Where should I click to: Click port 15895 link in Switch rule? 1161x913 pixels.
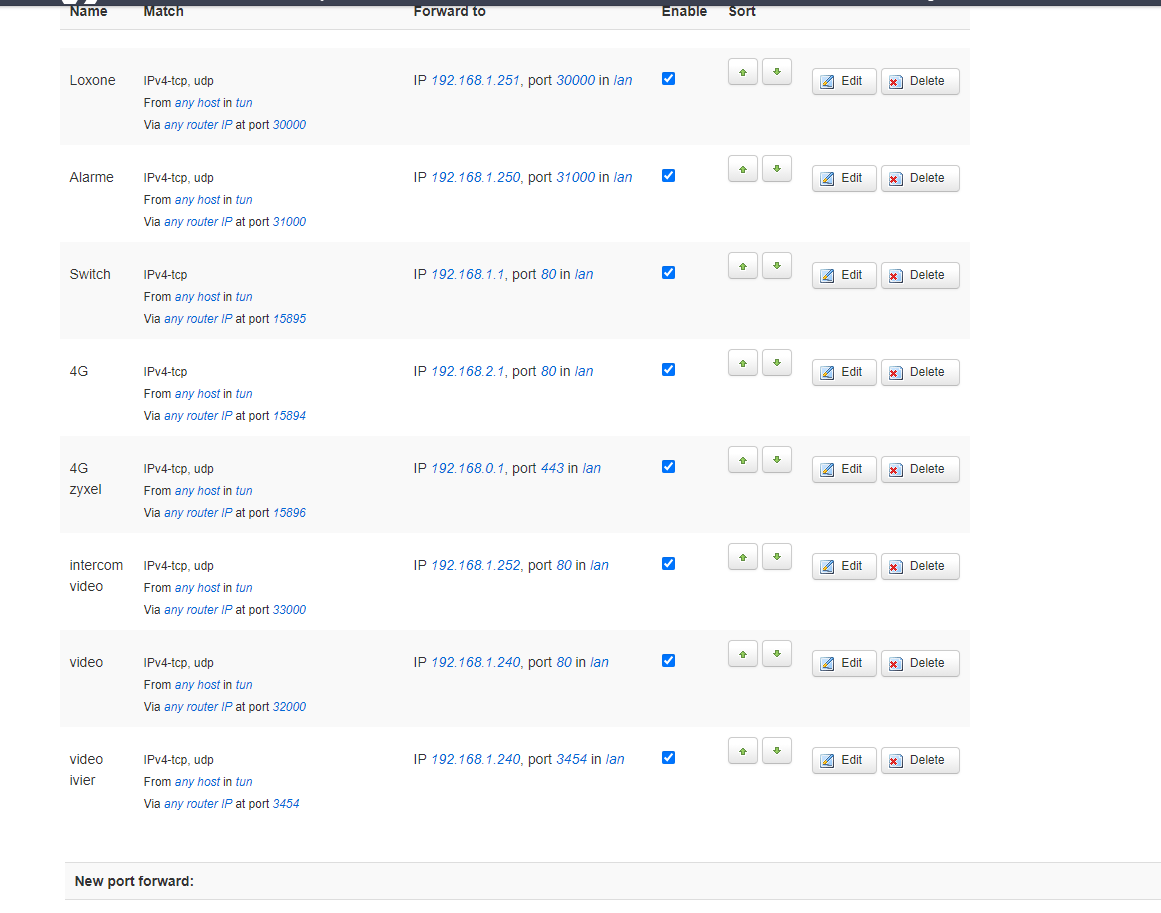point(289,319)
